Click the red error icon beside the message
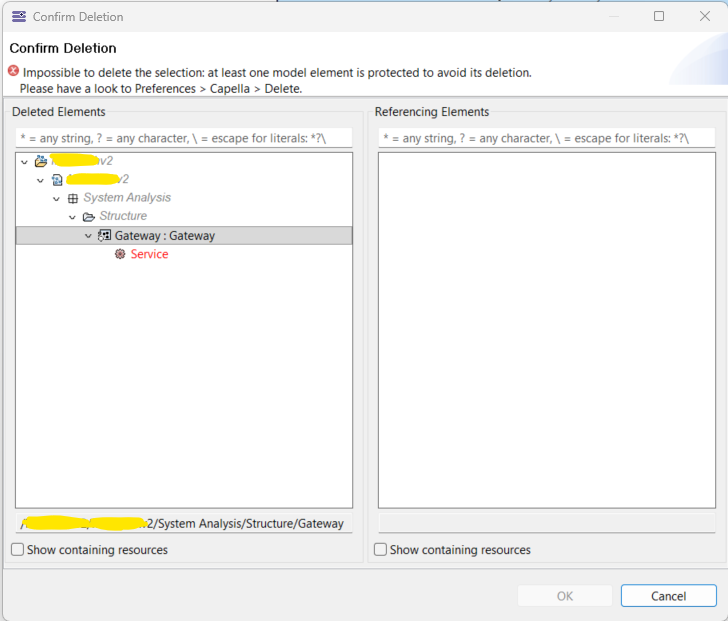Viewport: 728px width, 621px height. (x=13, y=72)
